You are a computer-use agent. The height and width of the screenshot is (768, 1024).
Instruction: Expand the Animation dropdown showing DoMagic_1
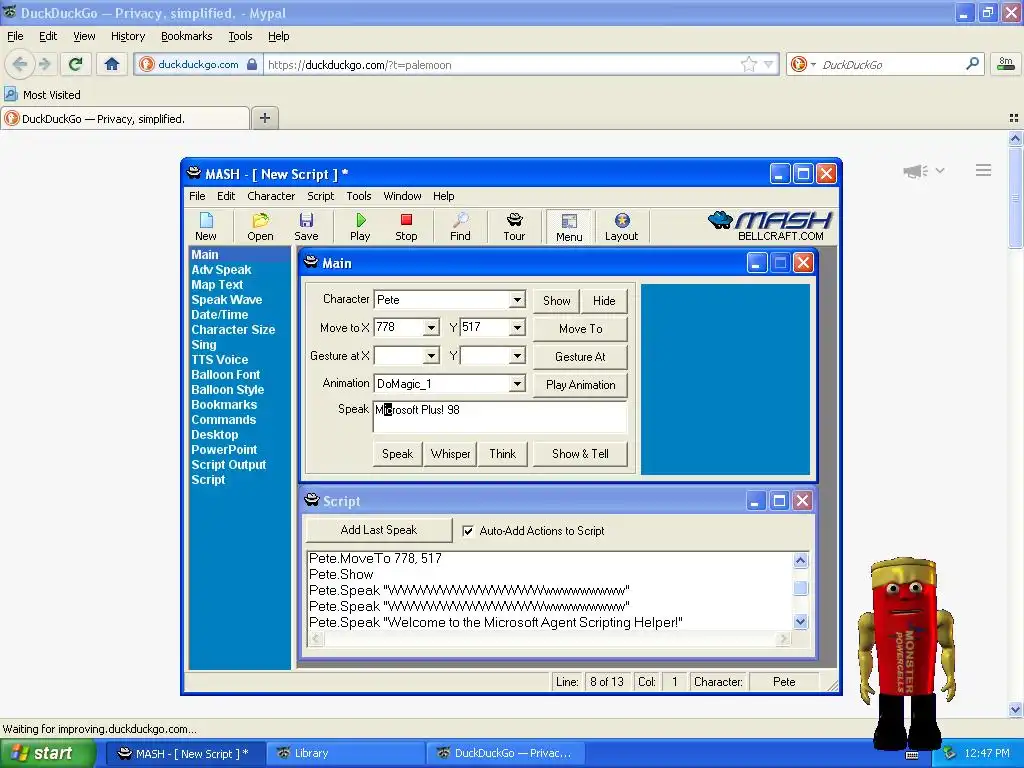(x=517, y=384)
